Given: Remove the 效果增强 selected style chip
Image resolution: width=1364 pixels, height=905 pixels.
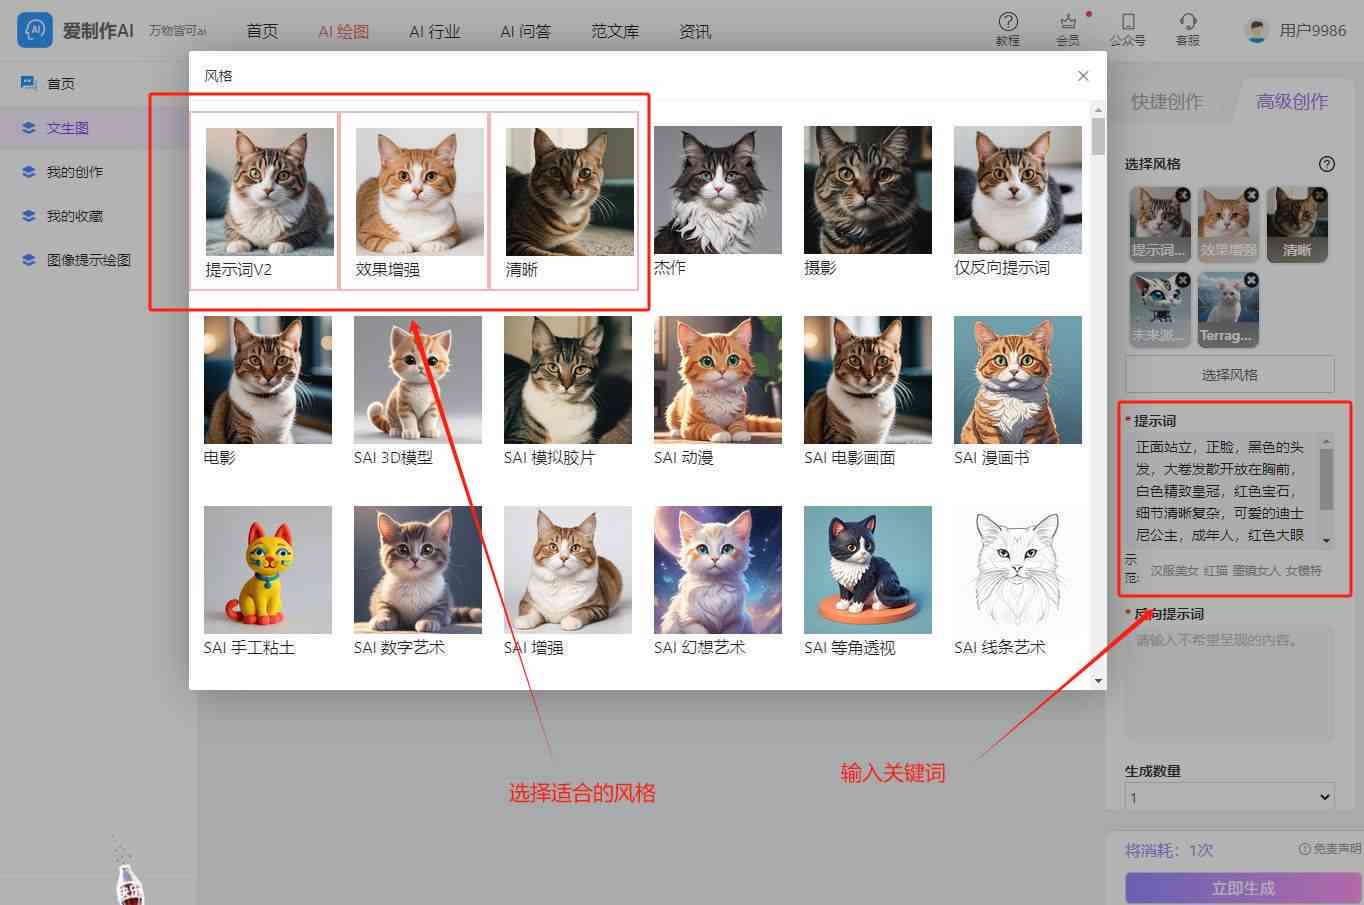Looking at the screenshot, I should tap(1251, 195).
